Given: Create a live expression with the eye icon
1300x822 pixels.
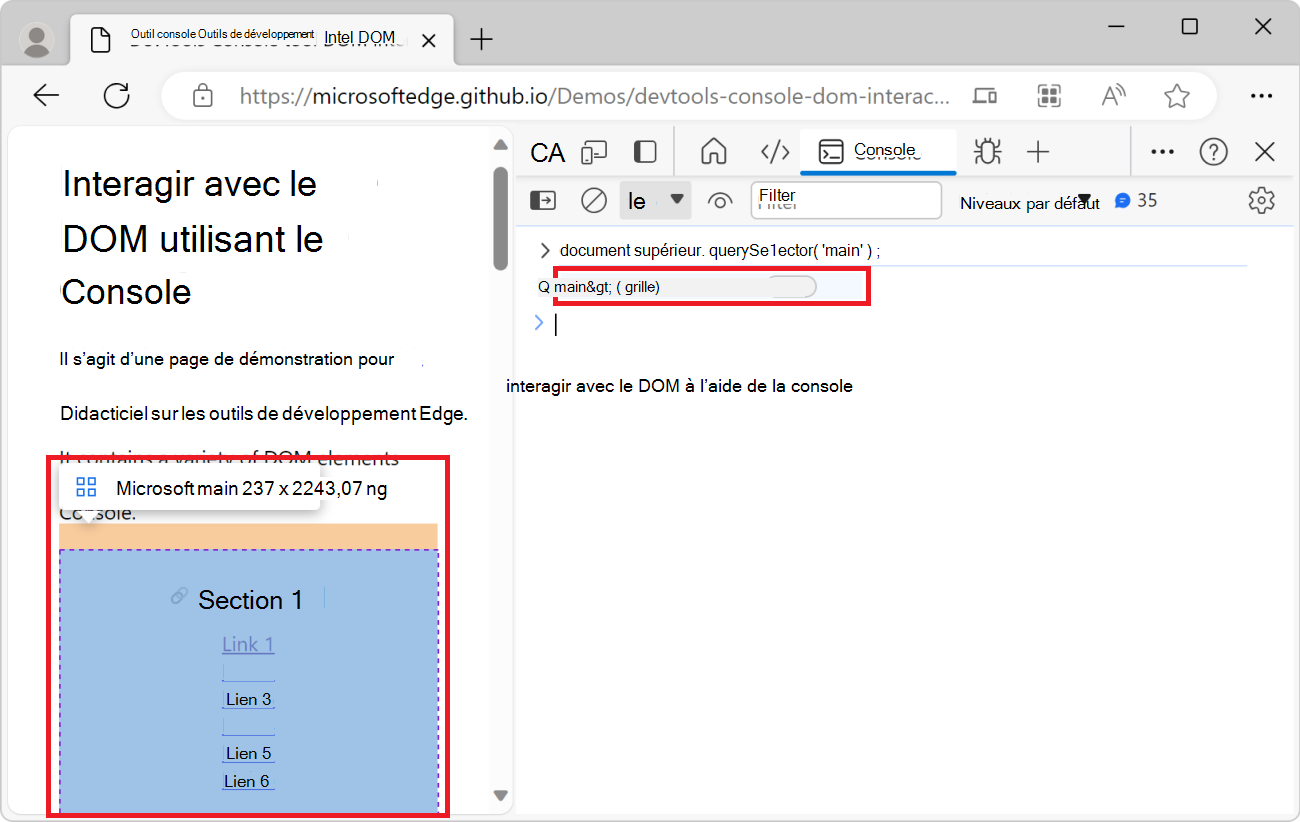Looking at the screenshot, I should click(720, 200).
